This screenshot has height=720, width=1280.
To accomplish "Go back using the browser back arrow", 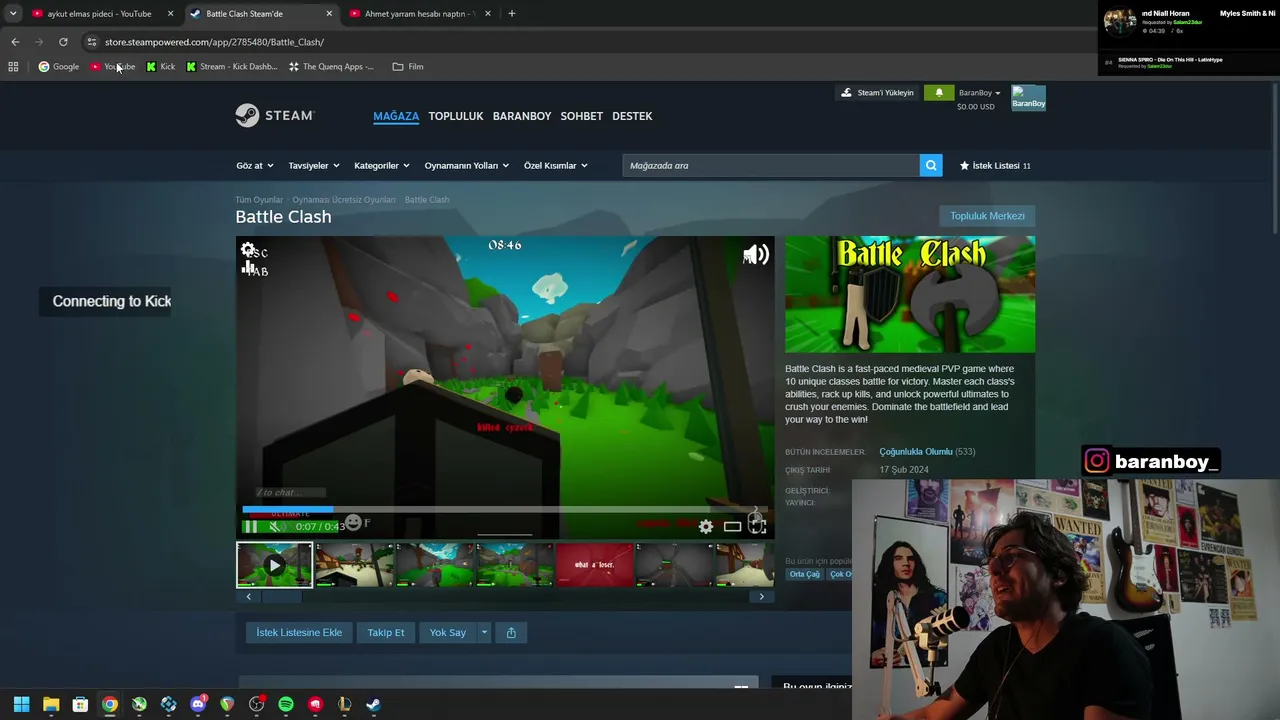I will pyautogui.click(x=15, y=42).
